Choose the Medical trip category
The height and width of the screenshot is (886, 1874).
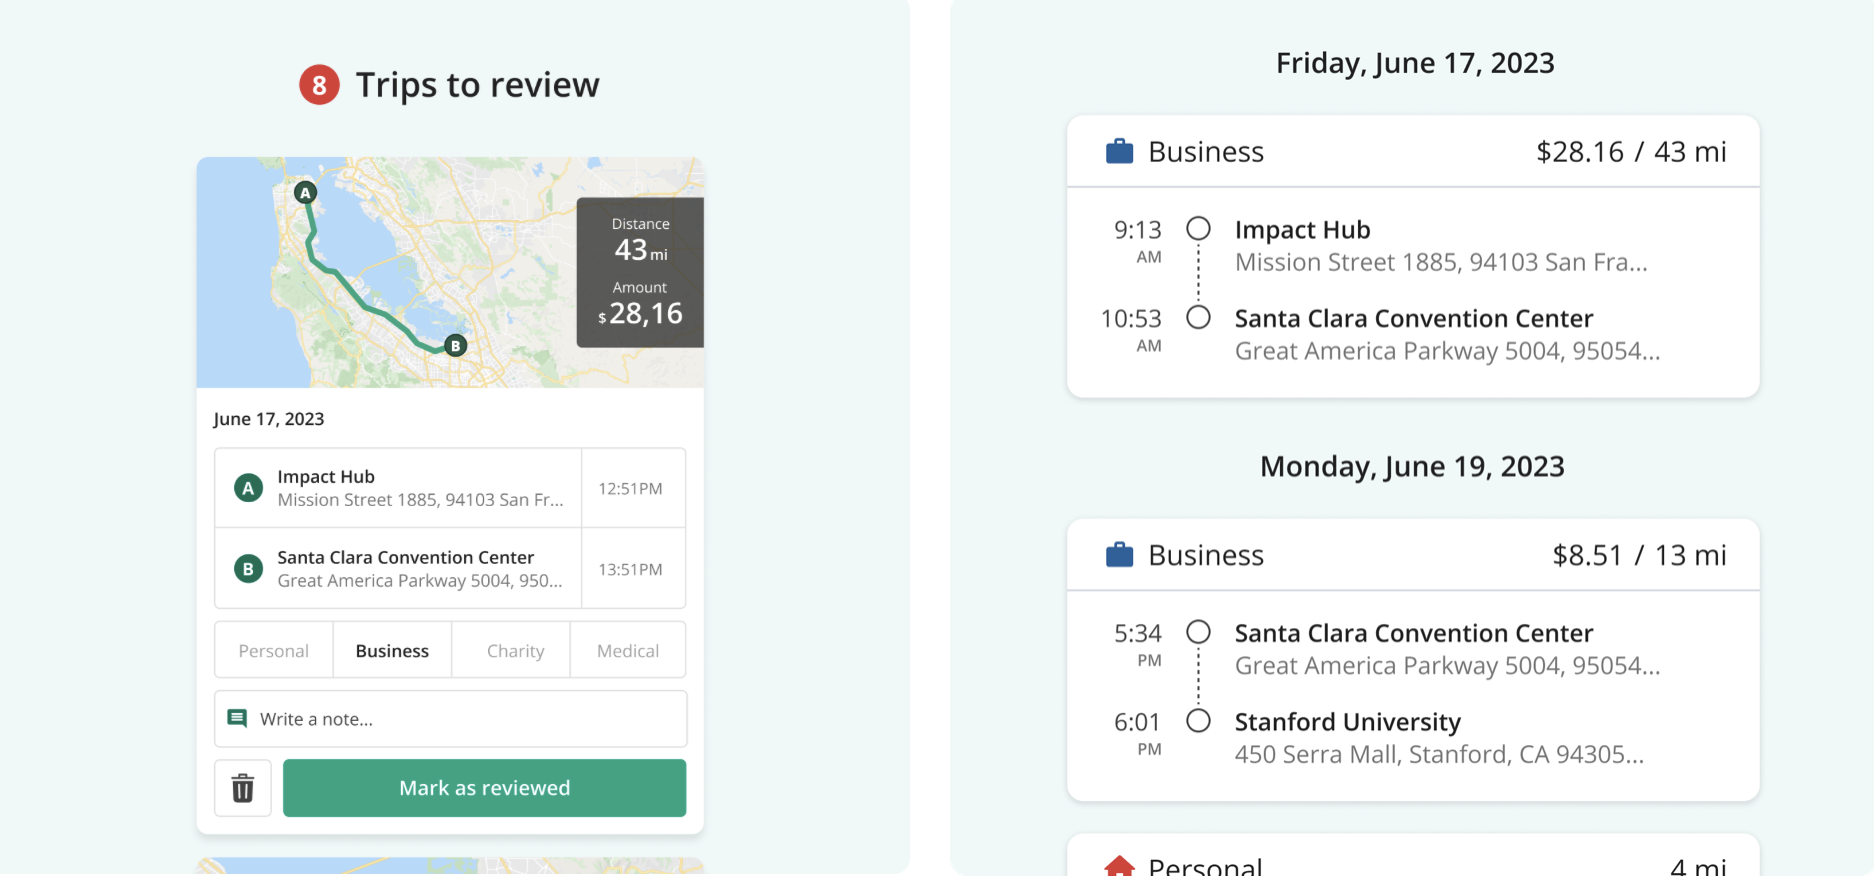(628, 651)
